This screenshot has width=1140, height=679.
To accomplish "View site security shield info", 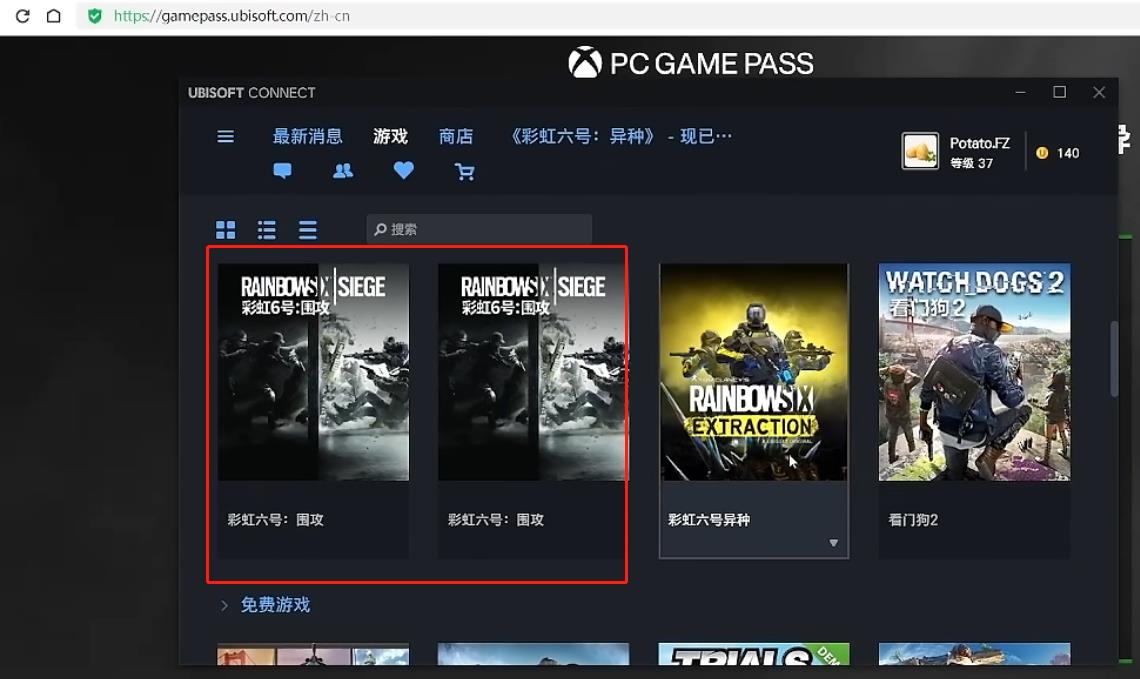I will pos(95,16).
